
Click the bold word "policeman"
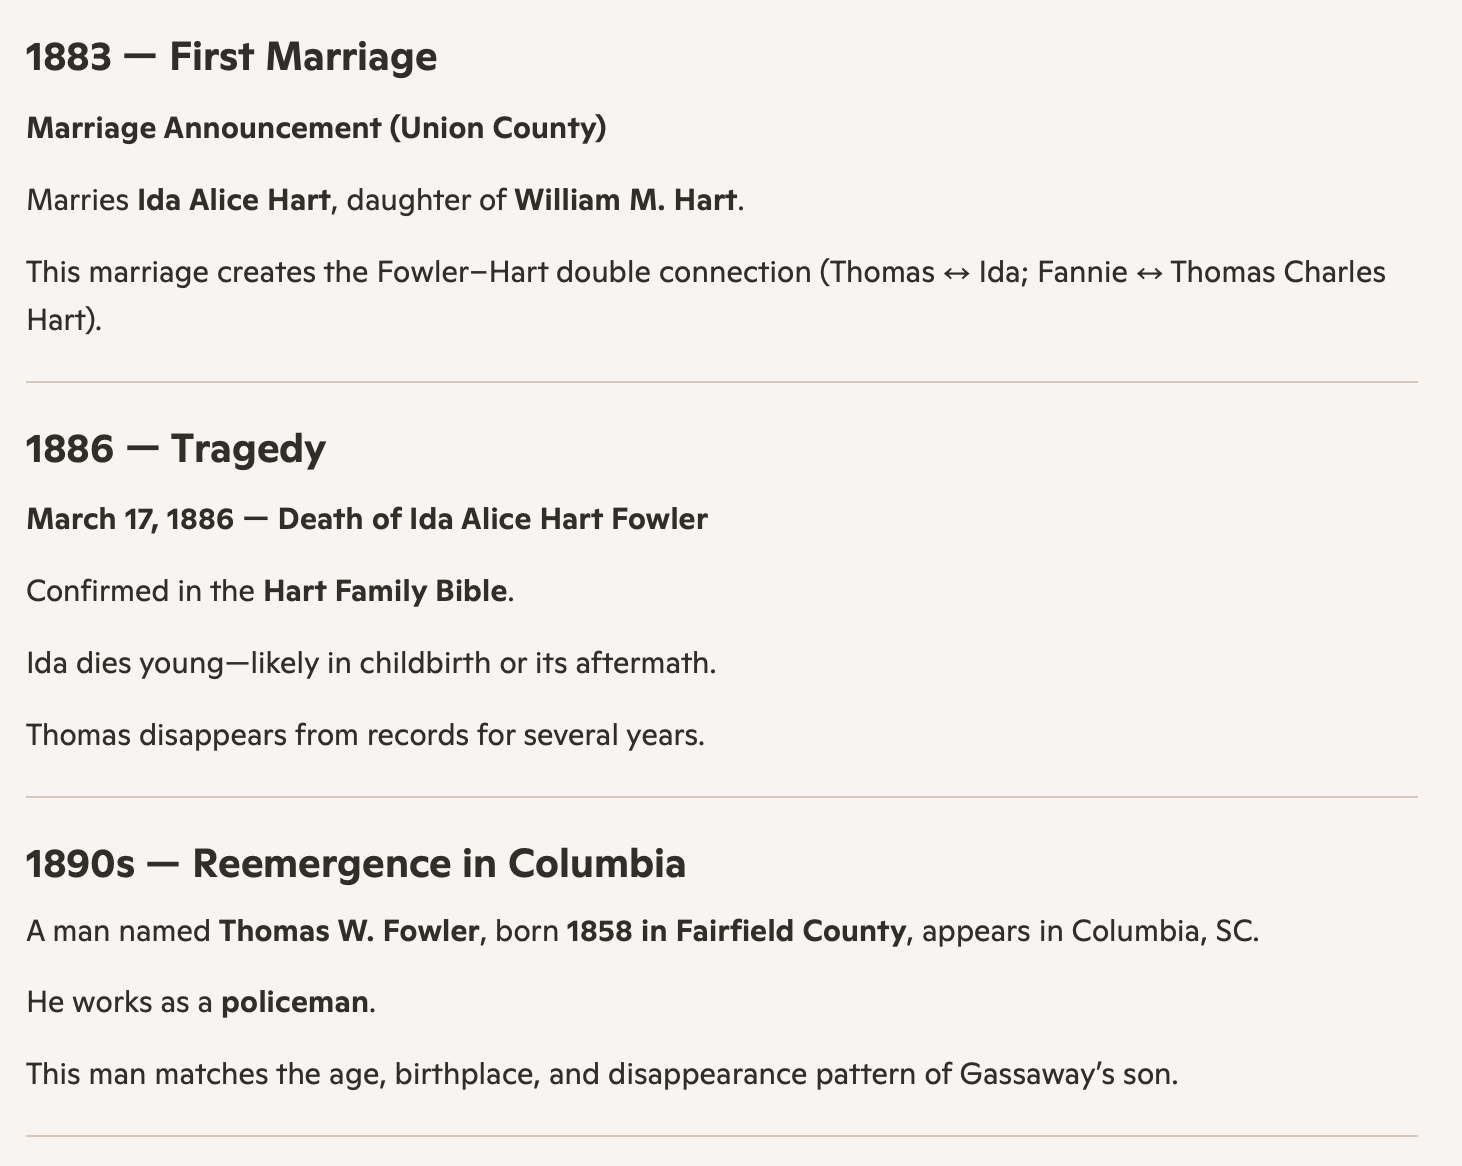point(295,1002)
